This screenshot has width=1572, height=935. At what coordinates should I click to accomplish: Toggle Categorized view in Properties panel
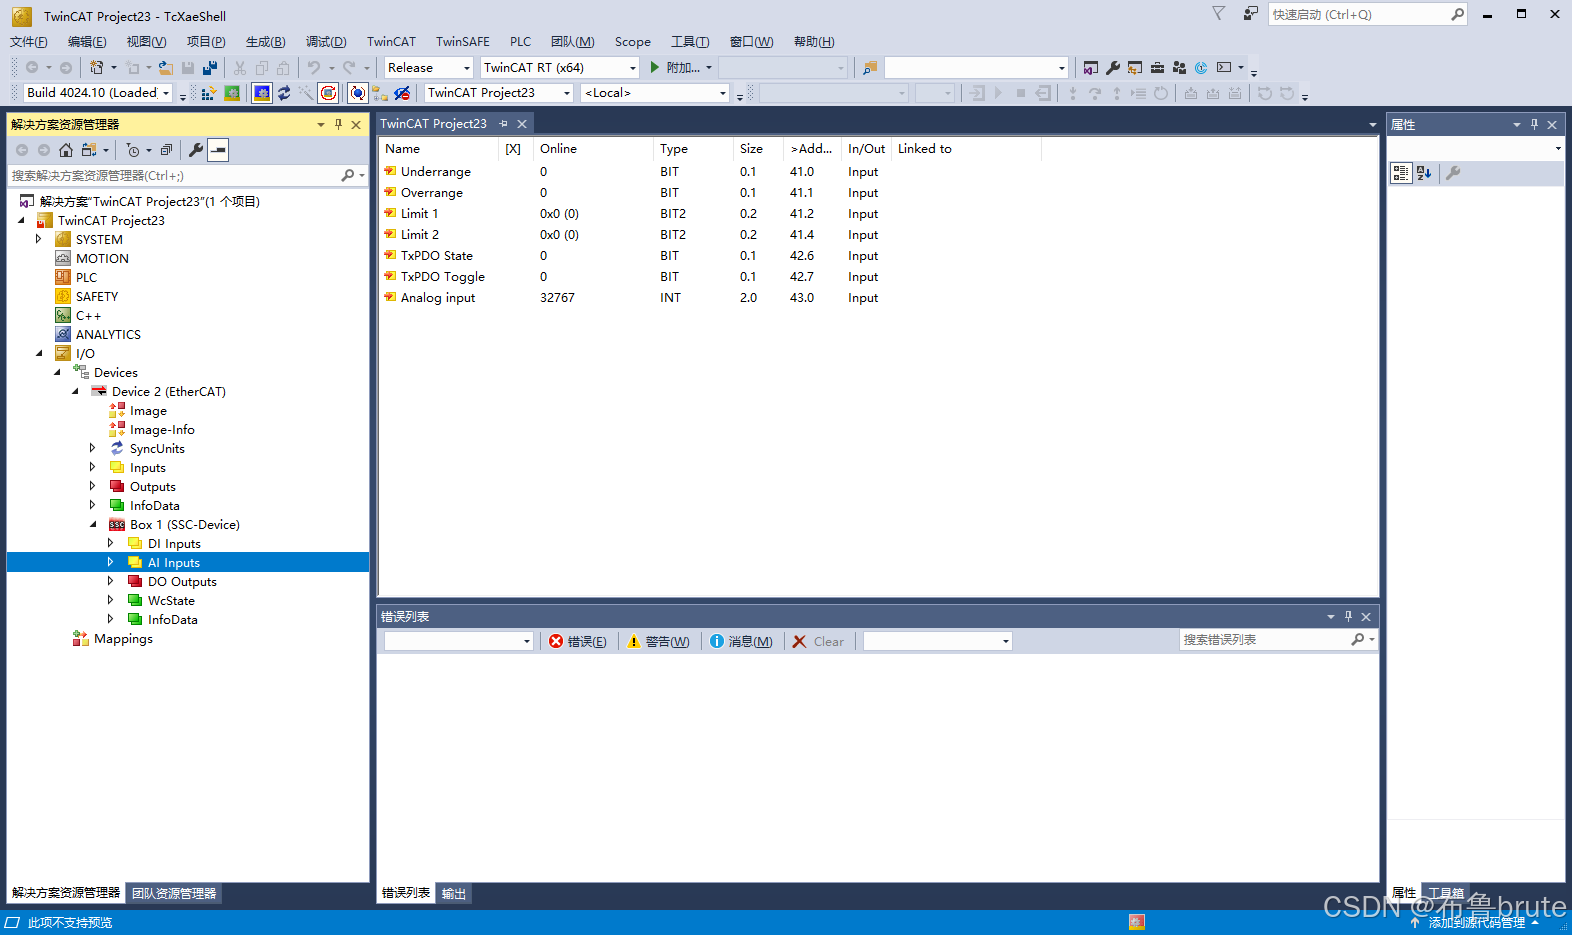click(x=1401, y=173)
